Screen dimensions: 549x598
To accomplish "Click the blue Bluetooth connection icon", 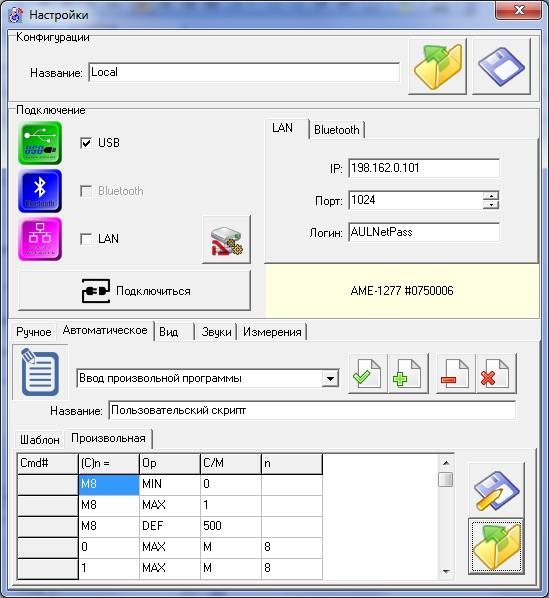I will (x=40, y=191).
